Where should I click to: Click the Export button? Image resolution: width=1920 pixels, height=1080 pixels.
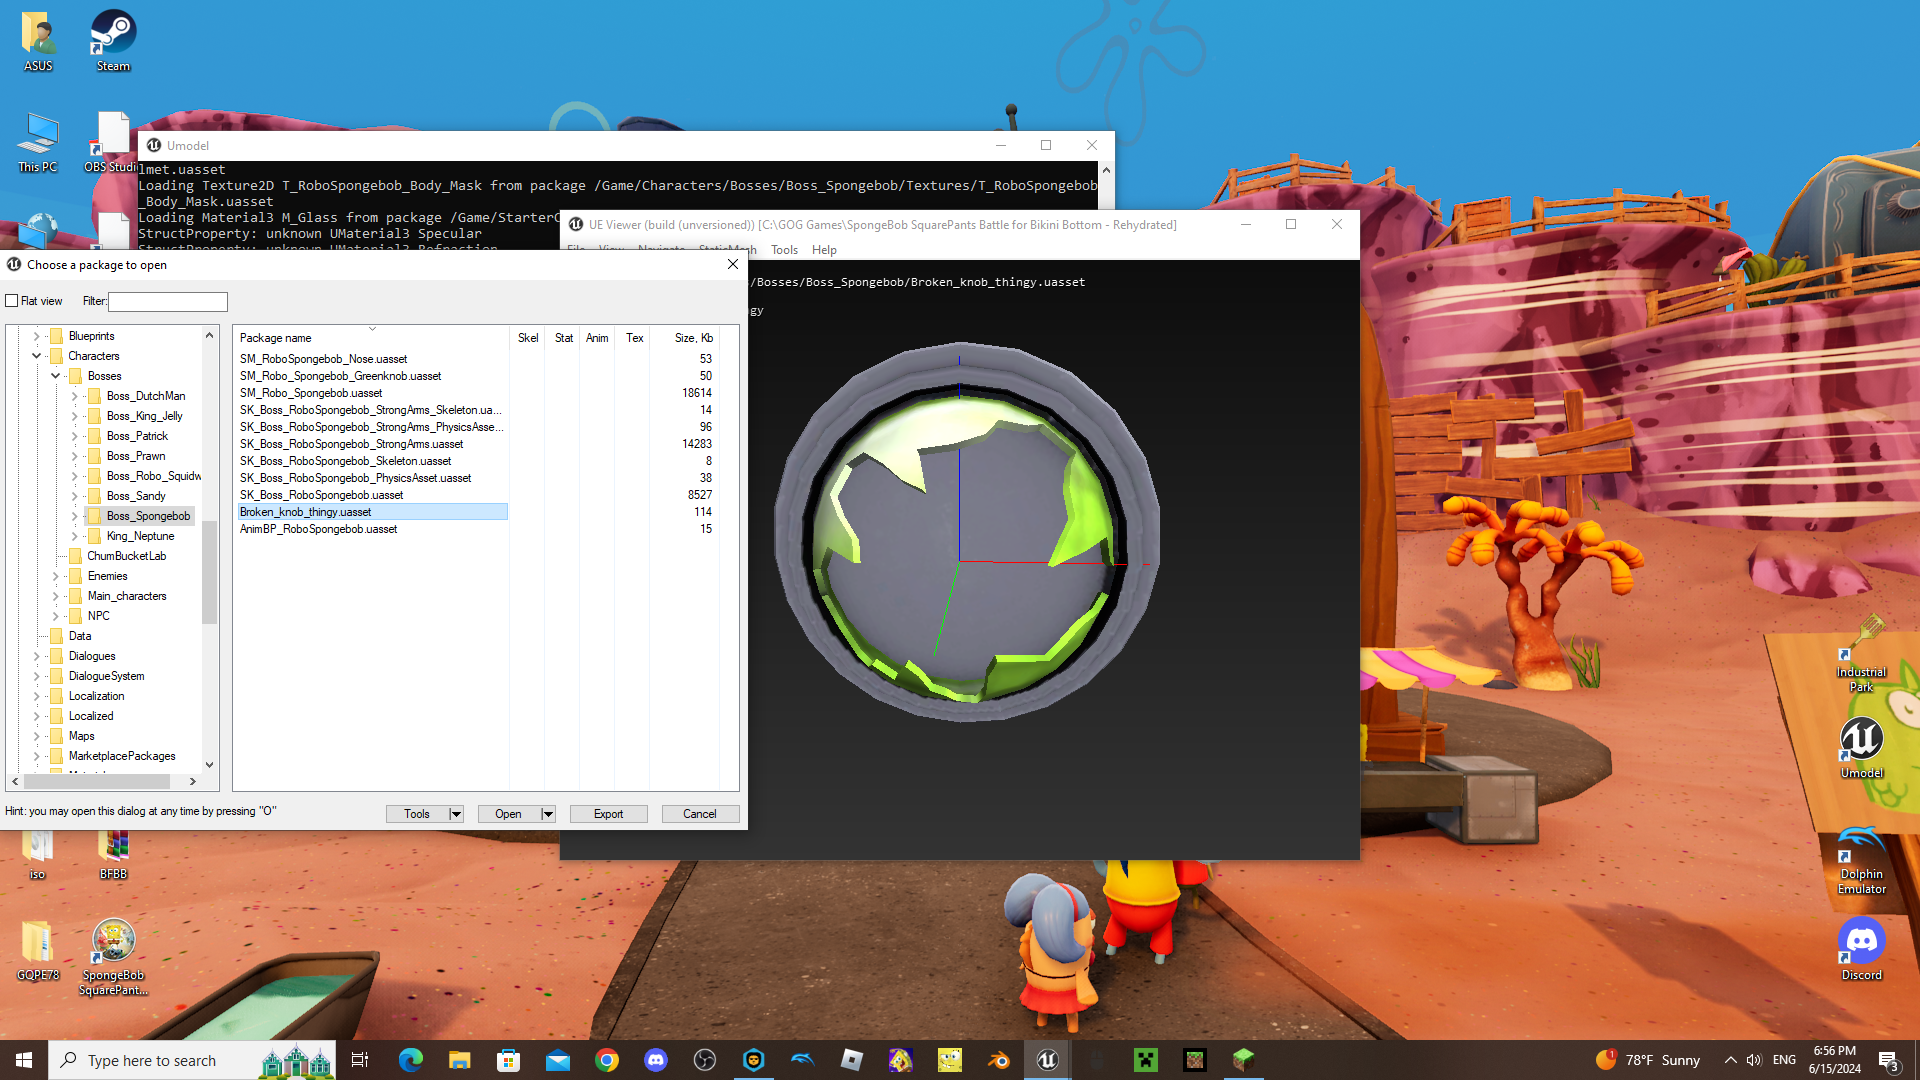coord(608,814)
